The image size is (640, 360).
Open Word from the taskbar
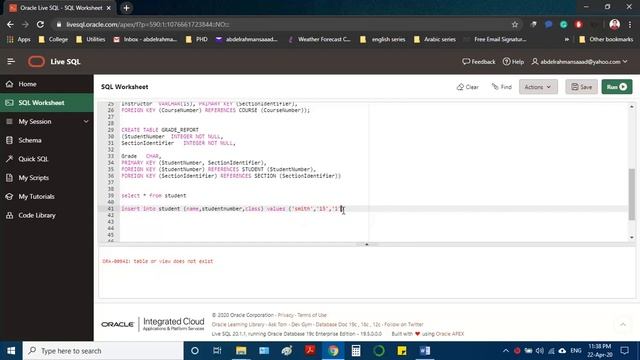[424, 351]
